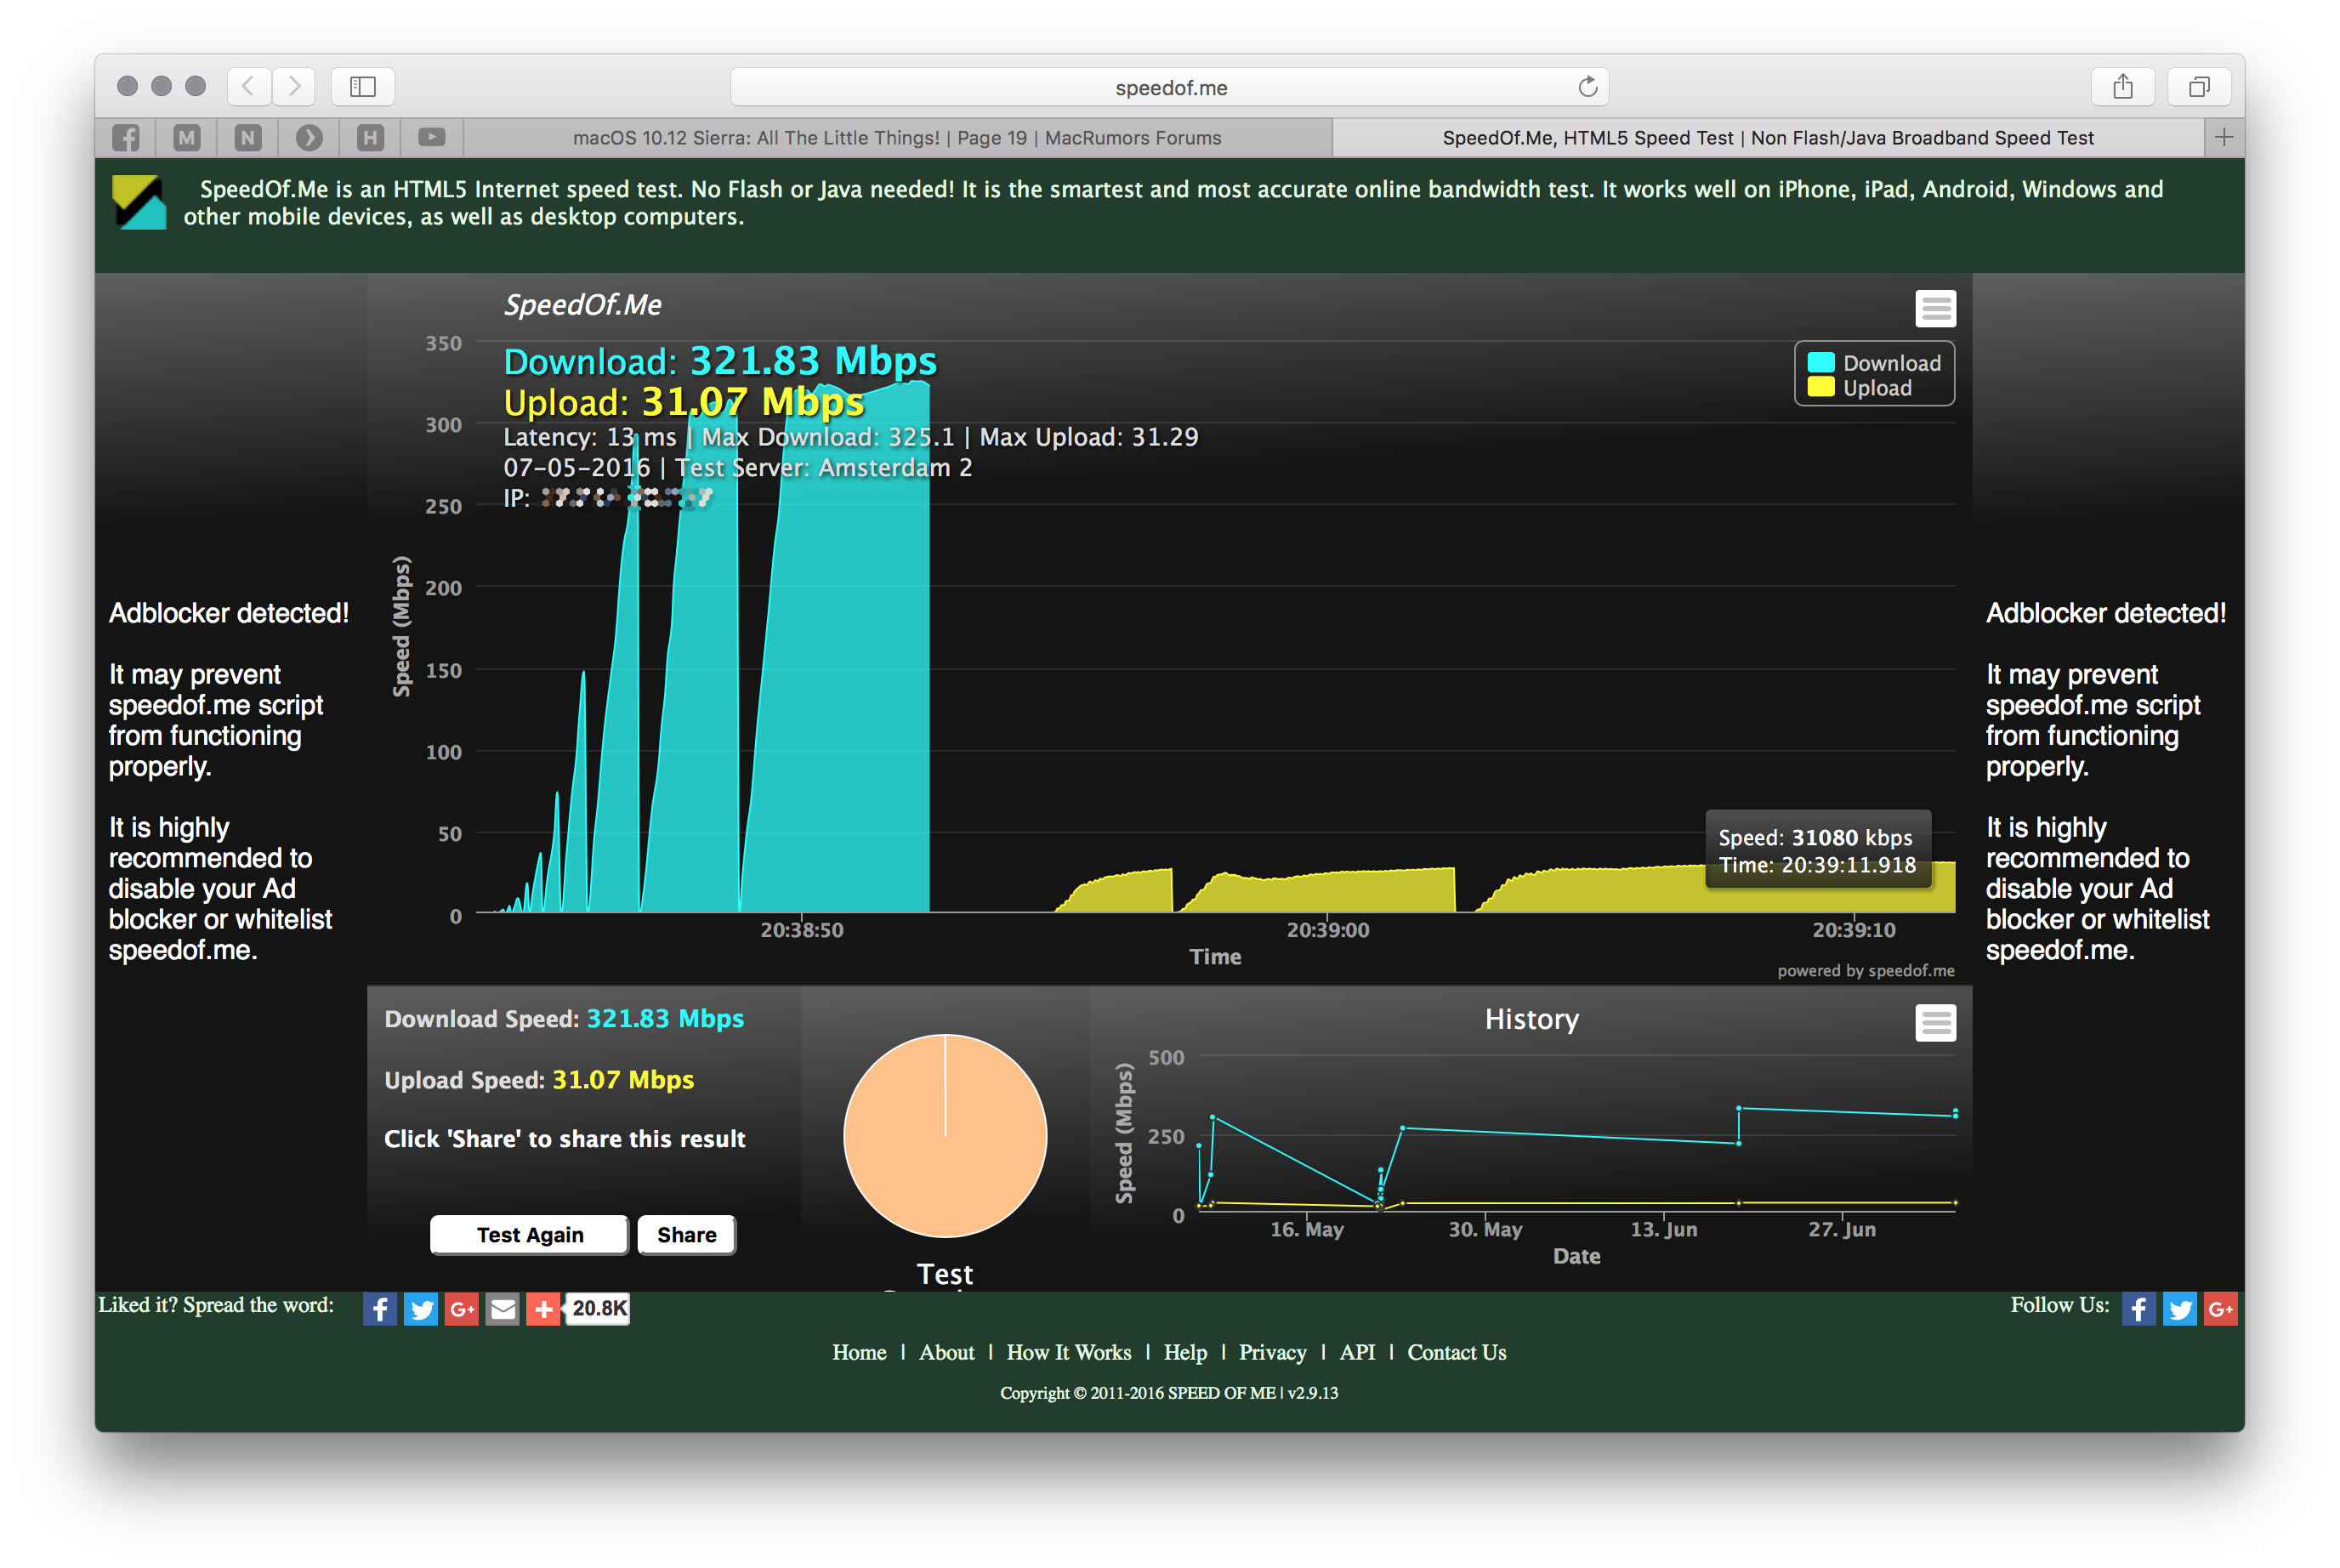Follow SpeedOf.Me on Twitter
2340x1568 pixels.
(2179, 1308)
